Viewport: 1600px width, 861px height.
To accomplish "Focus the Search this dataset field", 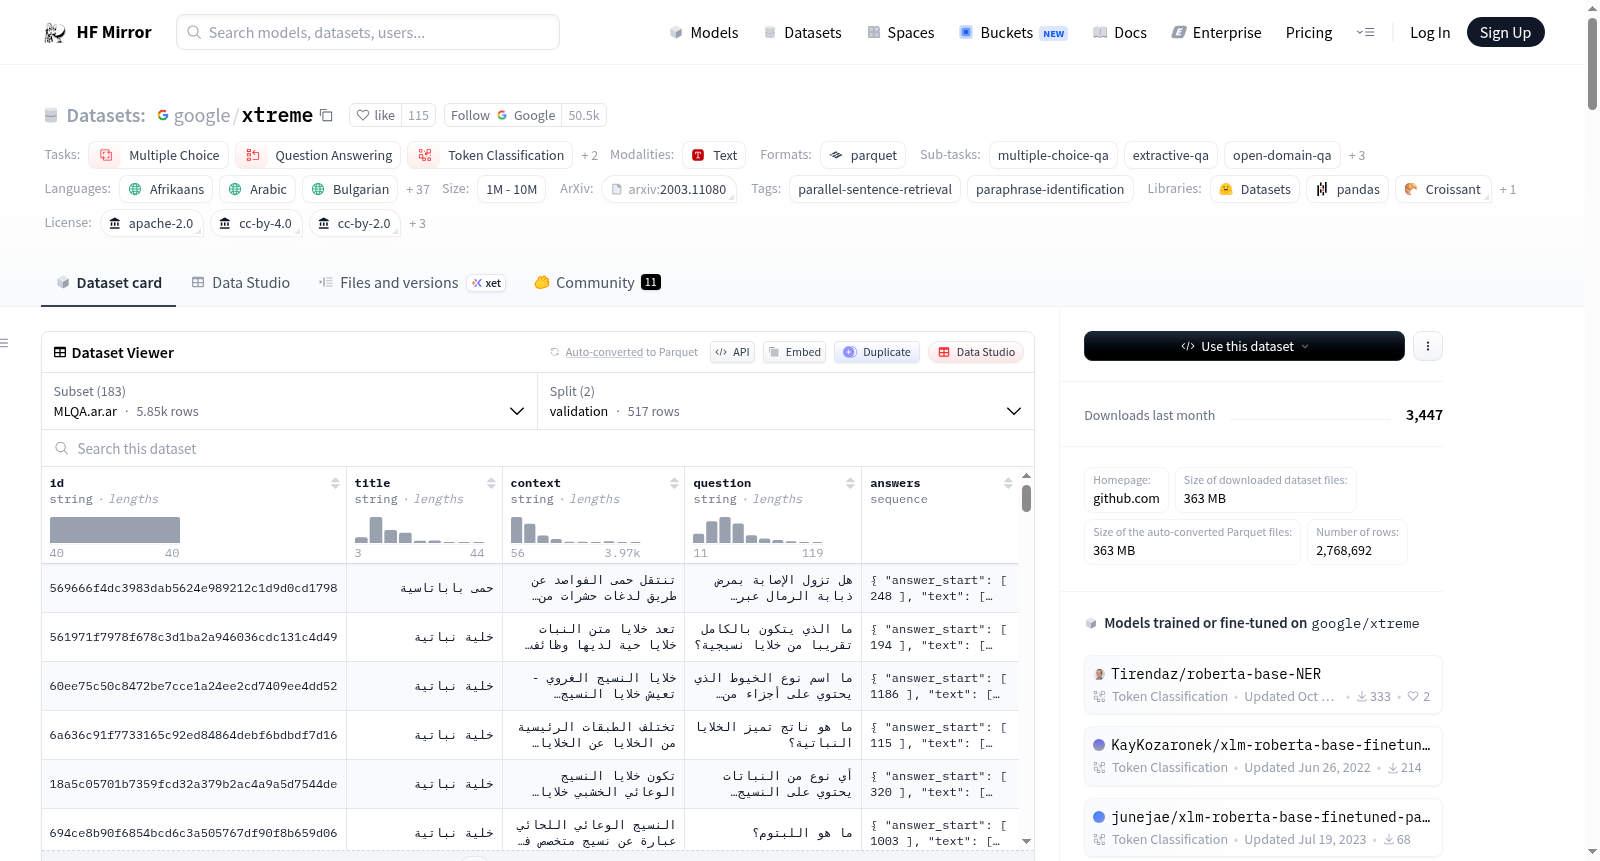I will [x=538, y=448].
